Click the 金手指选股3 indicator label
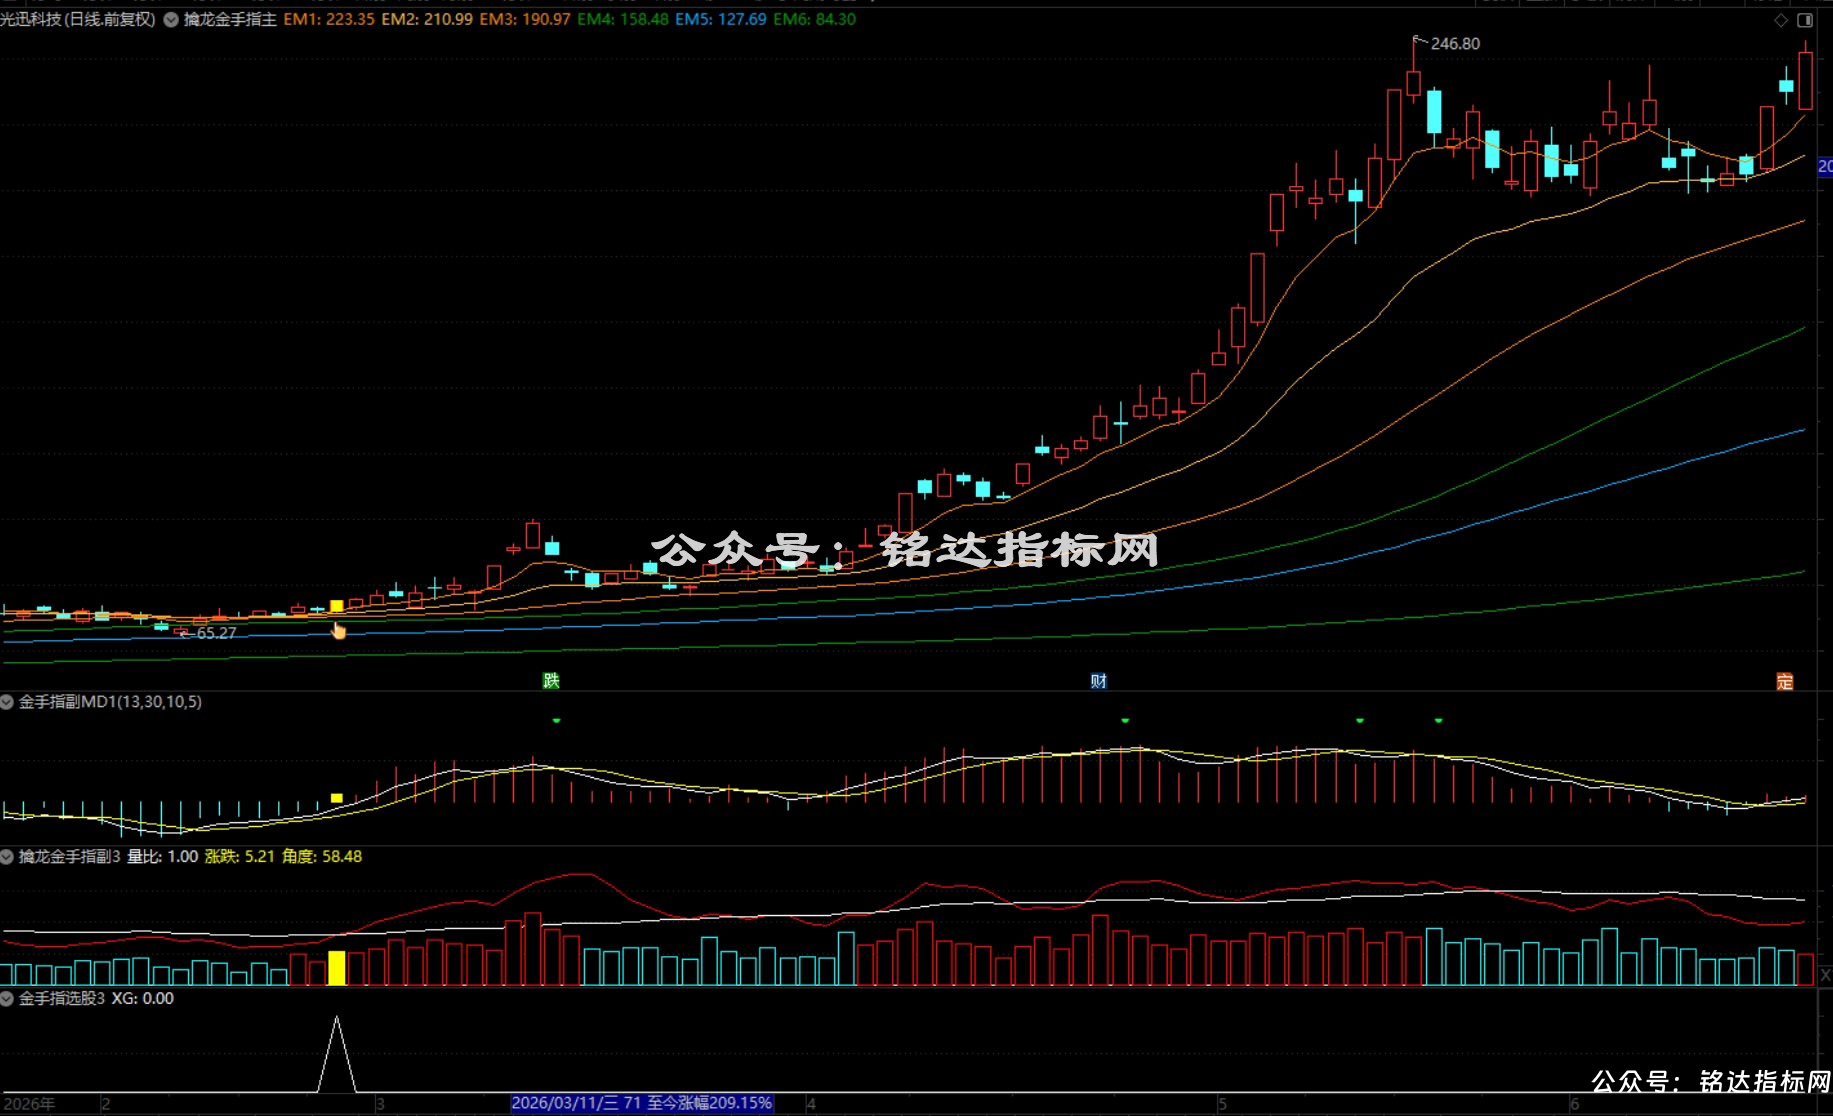This screenshot has height=1116, width=1833. [x=62, y=999]
